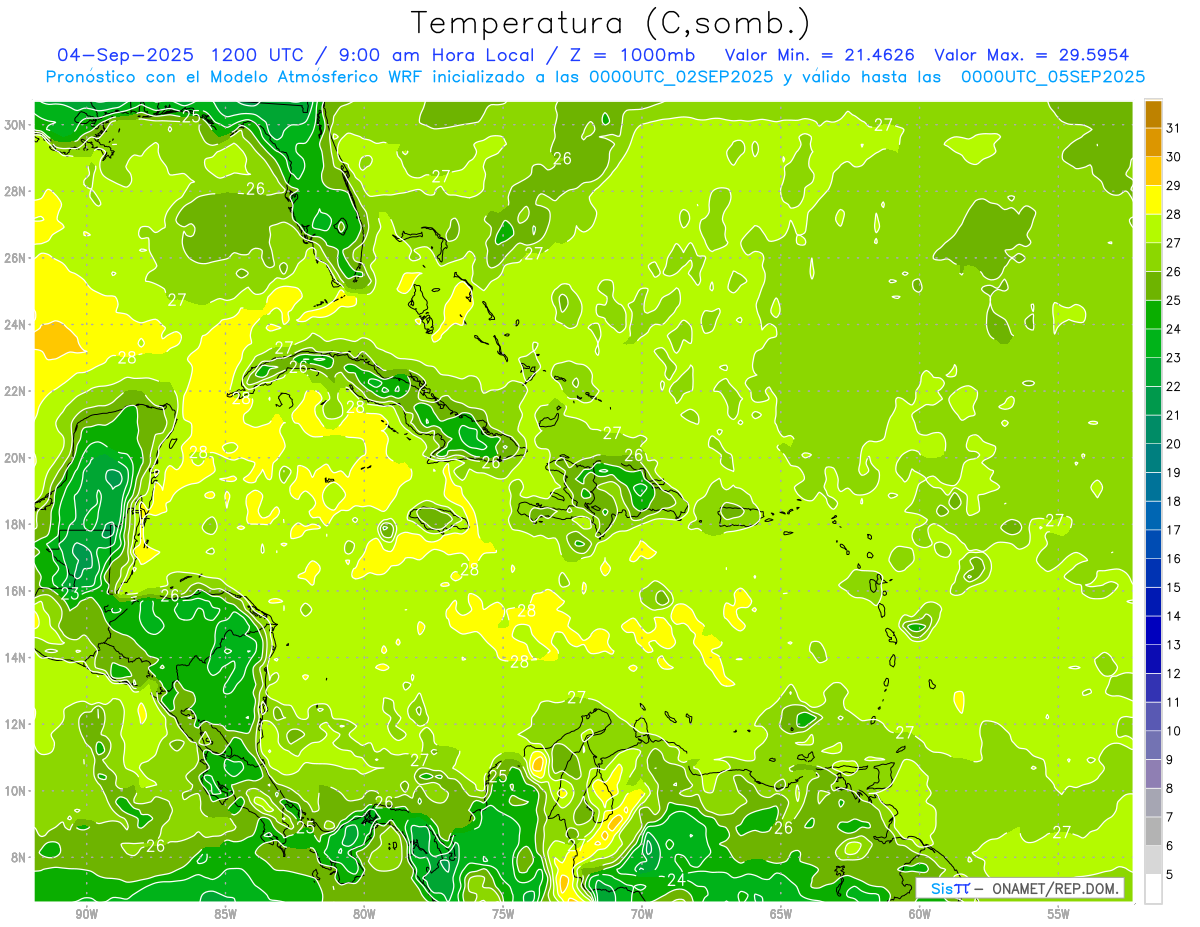This screenshot has height=927, width=1200.
Task: Pick the orange legend swatch between 30 and 31
Action: point(1153,143)
